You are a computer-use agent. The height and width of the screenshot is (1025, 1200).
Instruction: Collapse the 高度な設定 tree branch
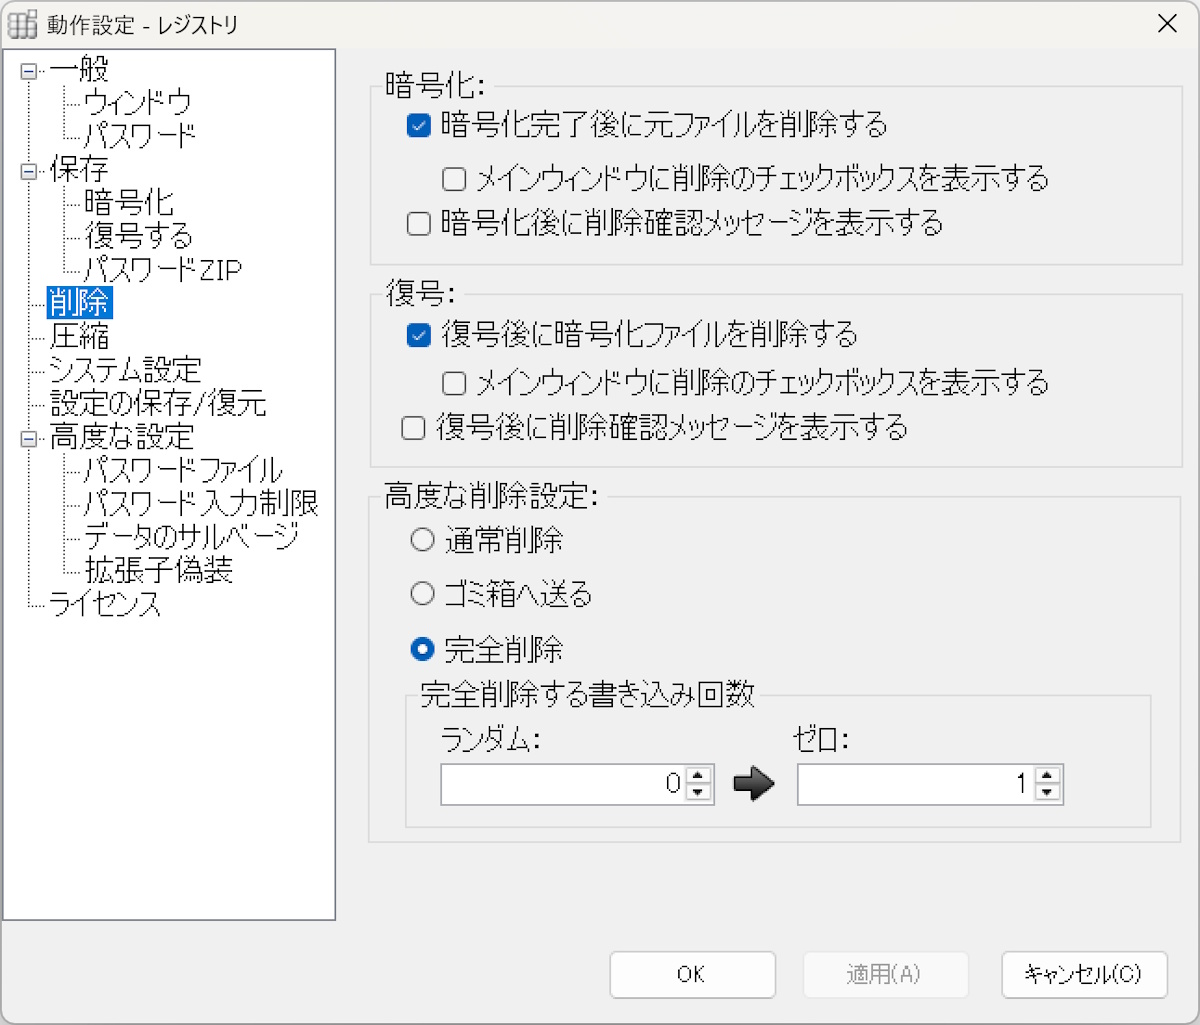coord(28,437)
